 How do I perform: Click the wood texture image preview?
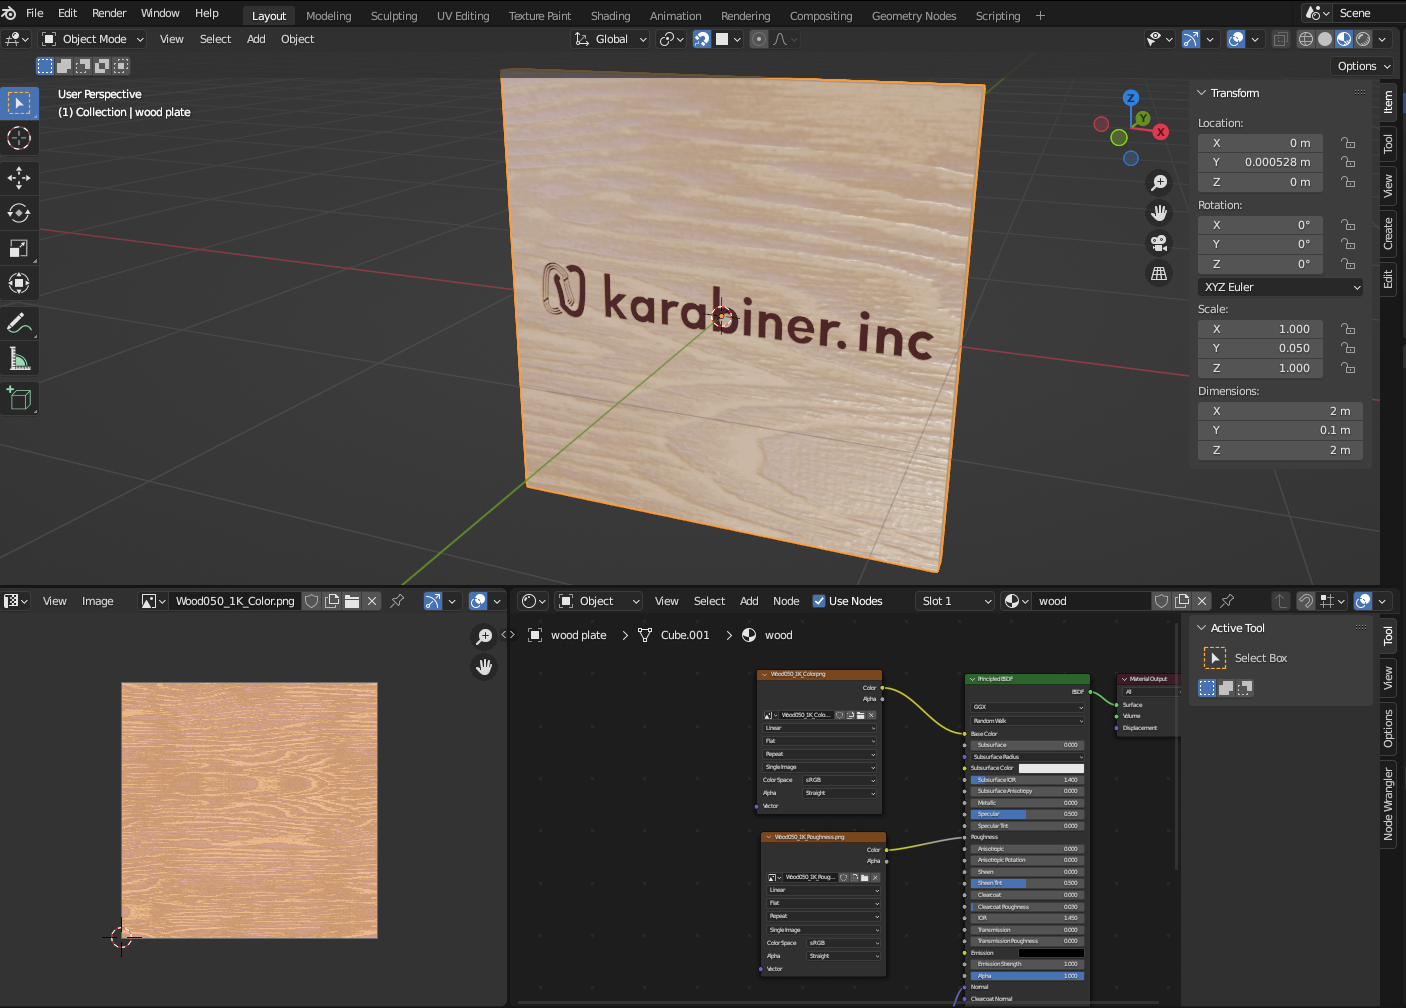click(x=249, y=810)
